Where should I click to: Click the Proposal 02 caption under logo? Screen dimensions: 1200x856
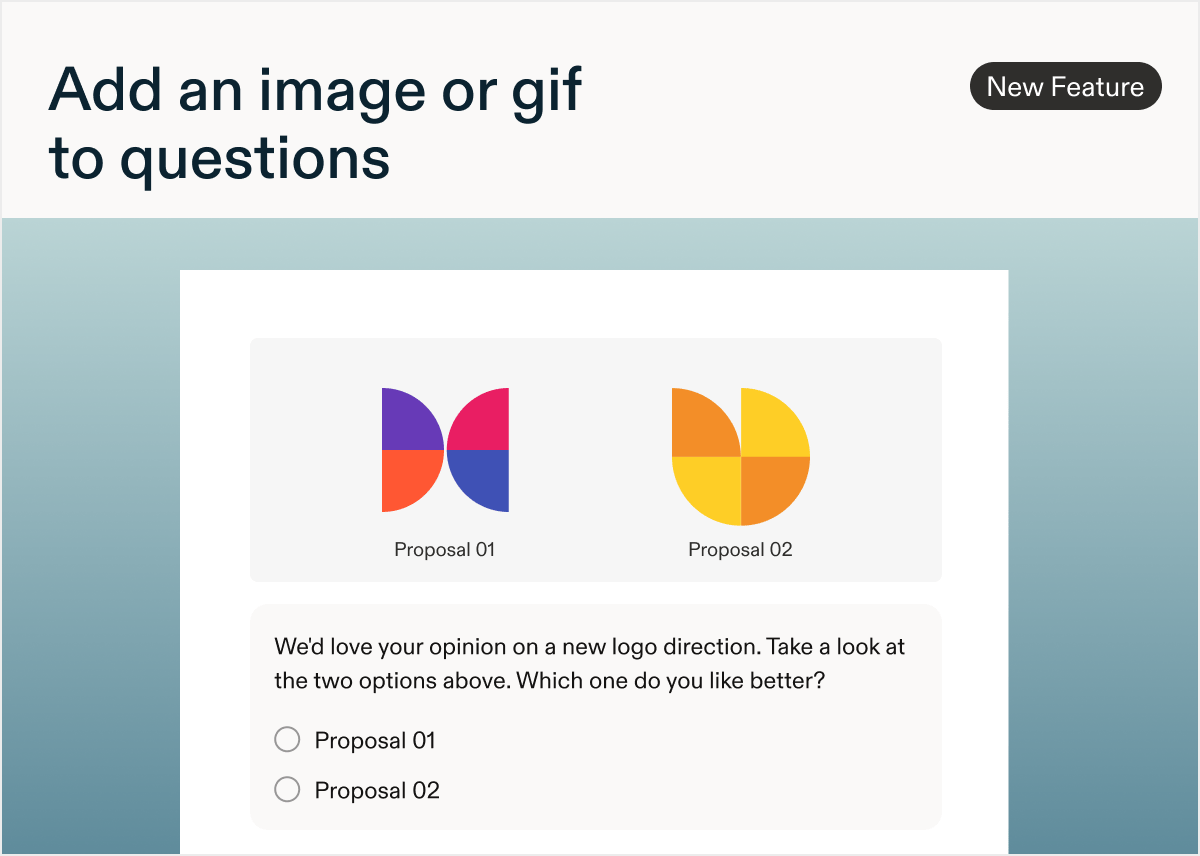pos(740,550)
